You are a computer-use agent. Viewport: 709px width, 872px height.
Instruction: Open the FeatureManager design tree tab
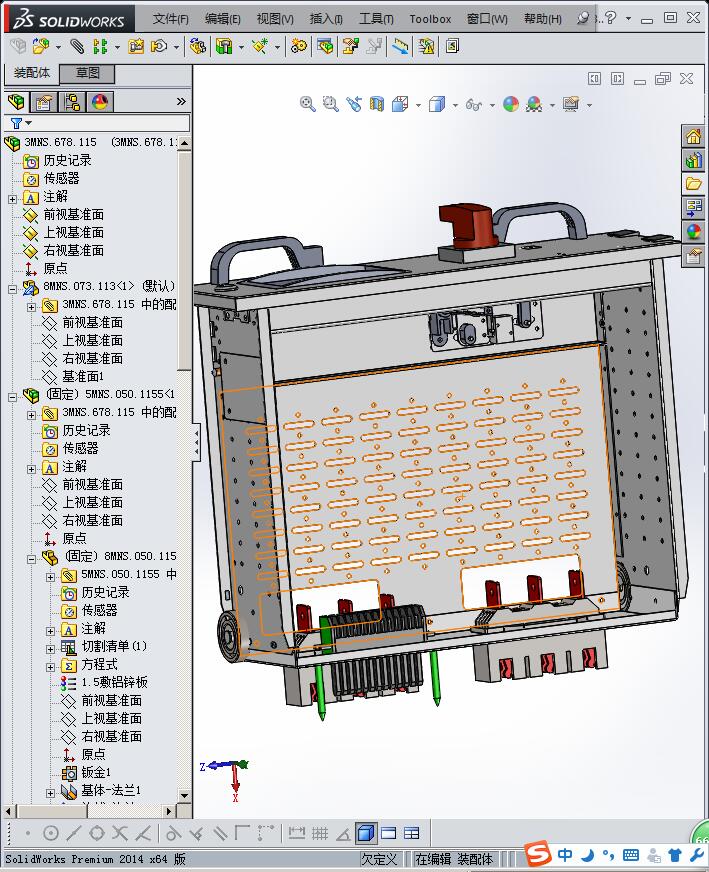click(x=16, y=102)
